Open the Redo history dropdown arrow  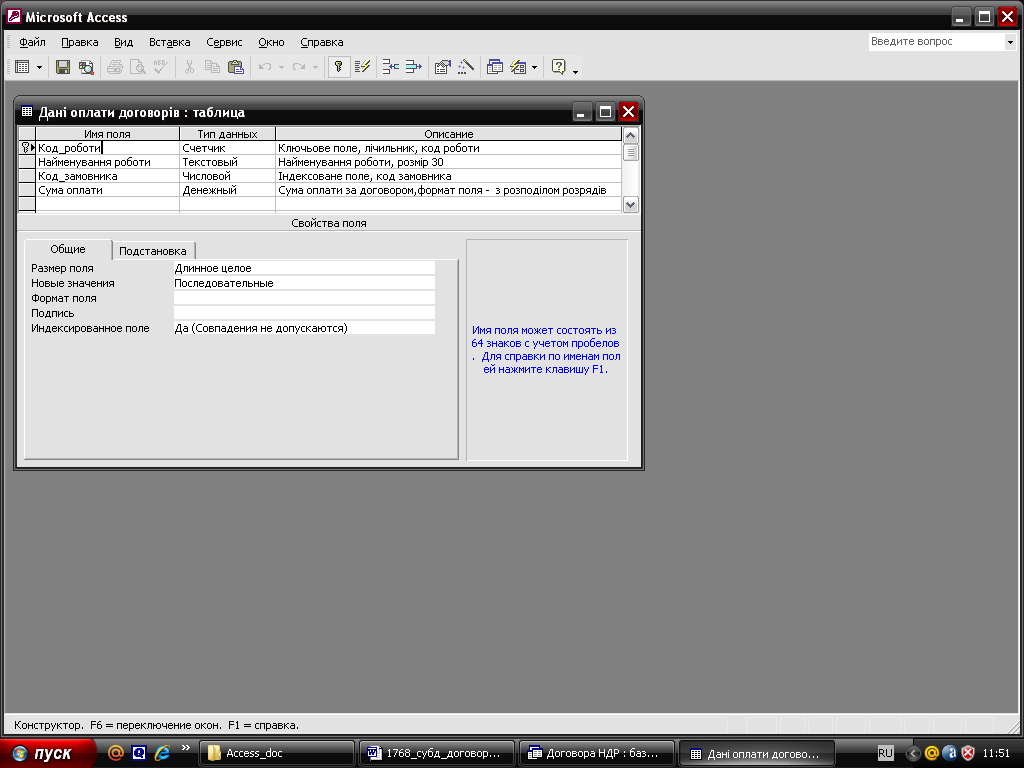[315, 67]
